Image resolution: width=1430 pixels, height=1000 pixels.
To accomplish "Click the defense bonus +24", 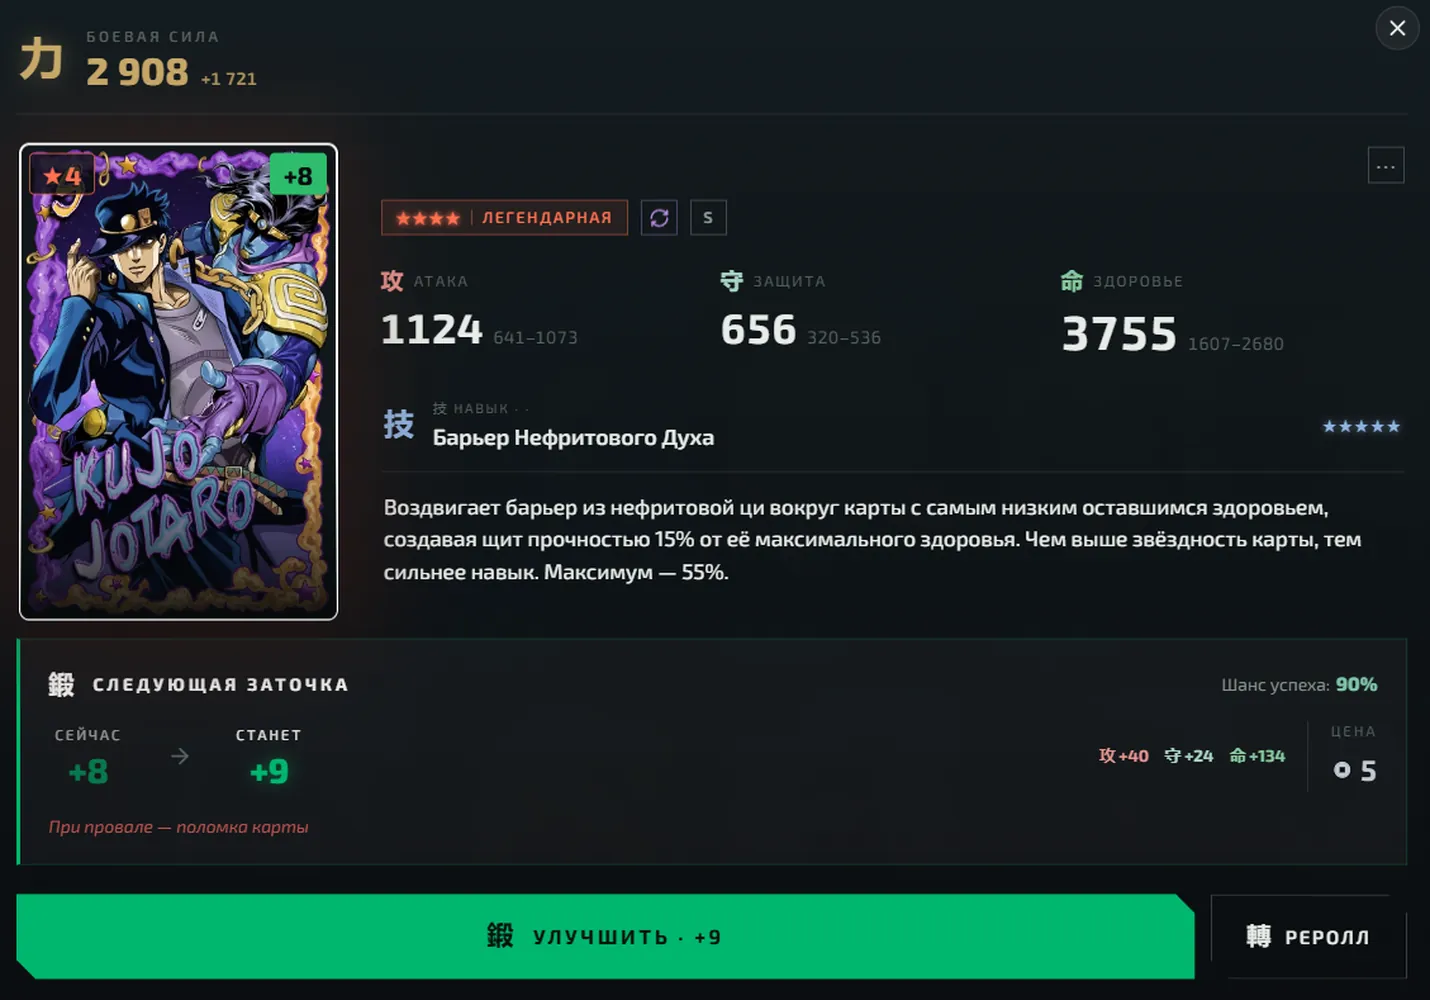I will [x=1189, y=756].
